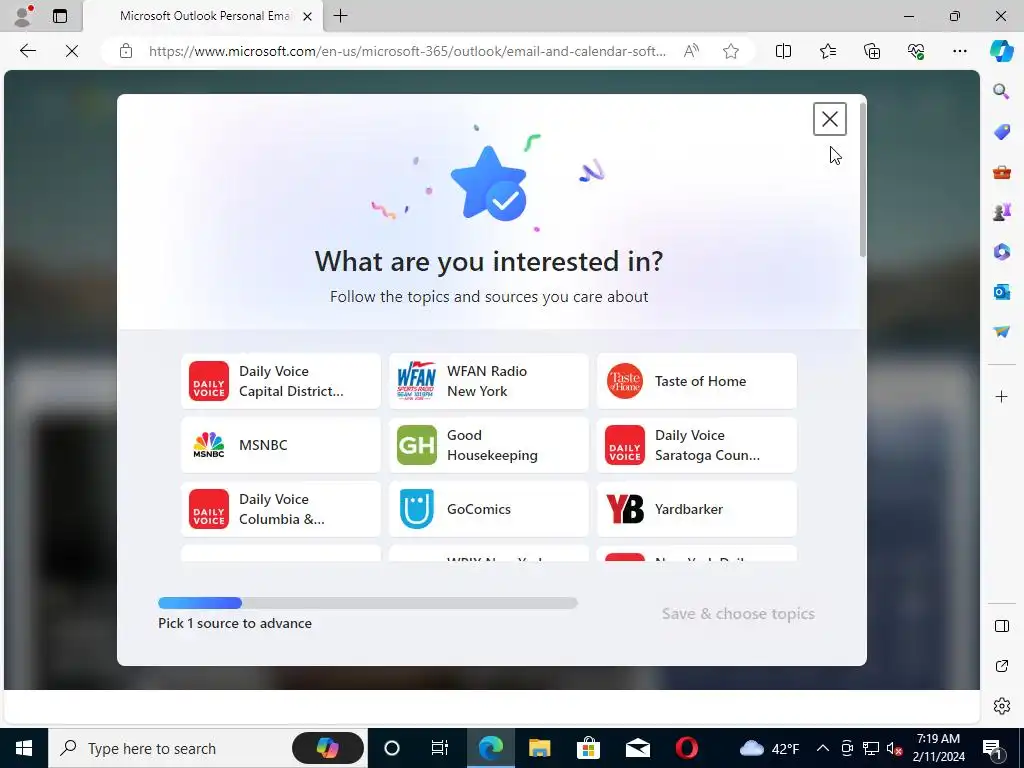The width and height of the screenshot is (1024, 768).
Task: Follow the Yardbarker source
Action: (697, 509)
